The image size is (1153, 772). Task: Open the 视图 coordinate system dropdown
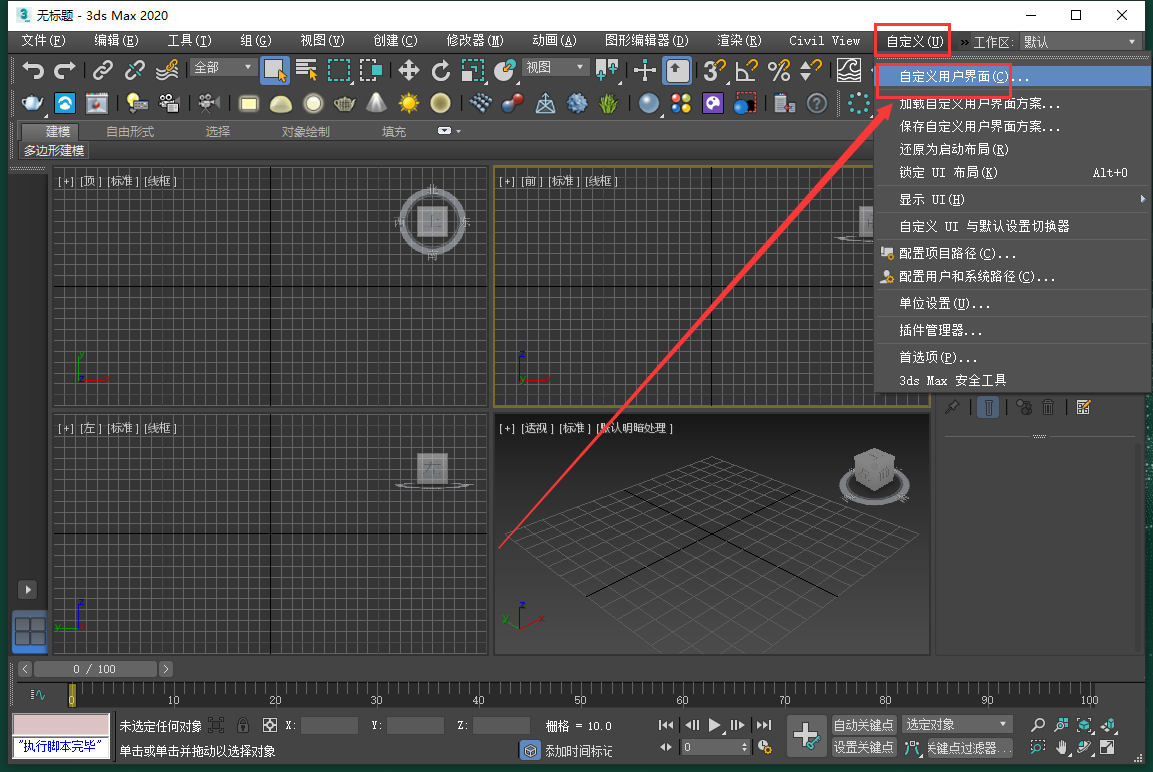(555, 67)
